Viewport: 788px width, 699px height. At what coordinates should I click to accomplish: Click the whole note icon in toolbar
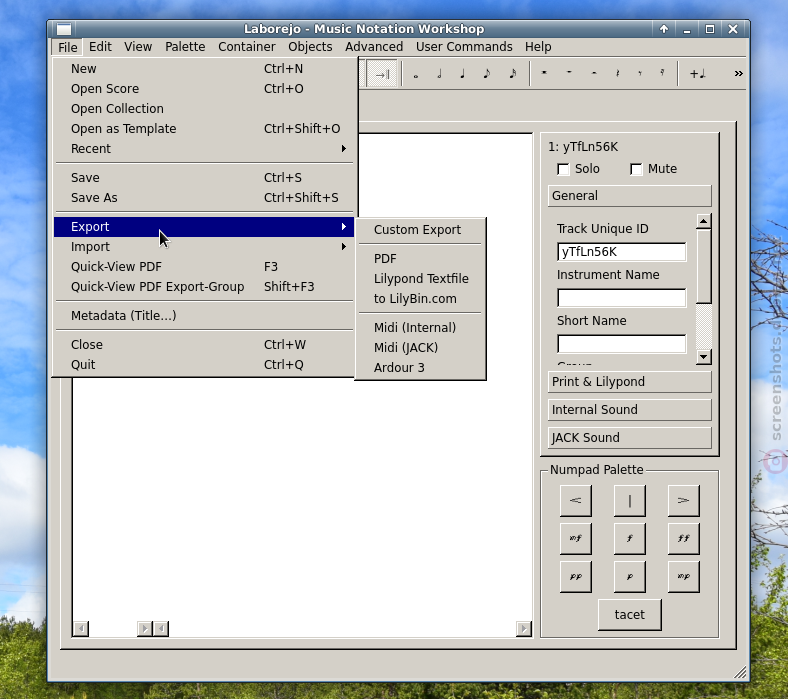pyautogui.click(x=416, y=74)
